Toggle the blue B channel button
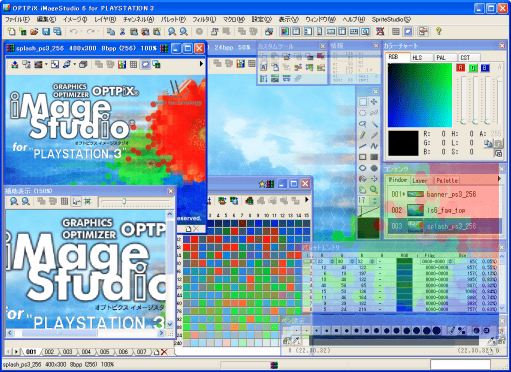The width and height of the screenshot is (511, 372). click(485, 68)
